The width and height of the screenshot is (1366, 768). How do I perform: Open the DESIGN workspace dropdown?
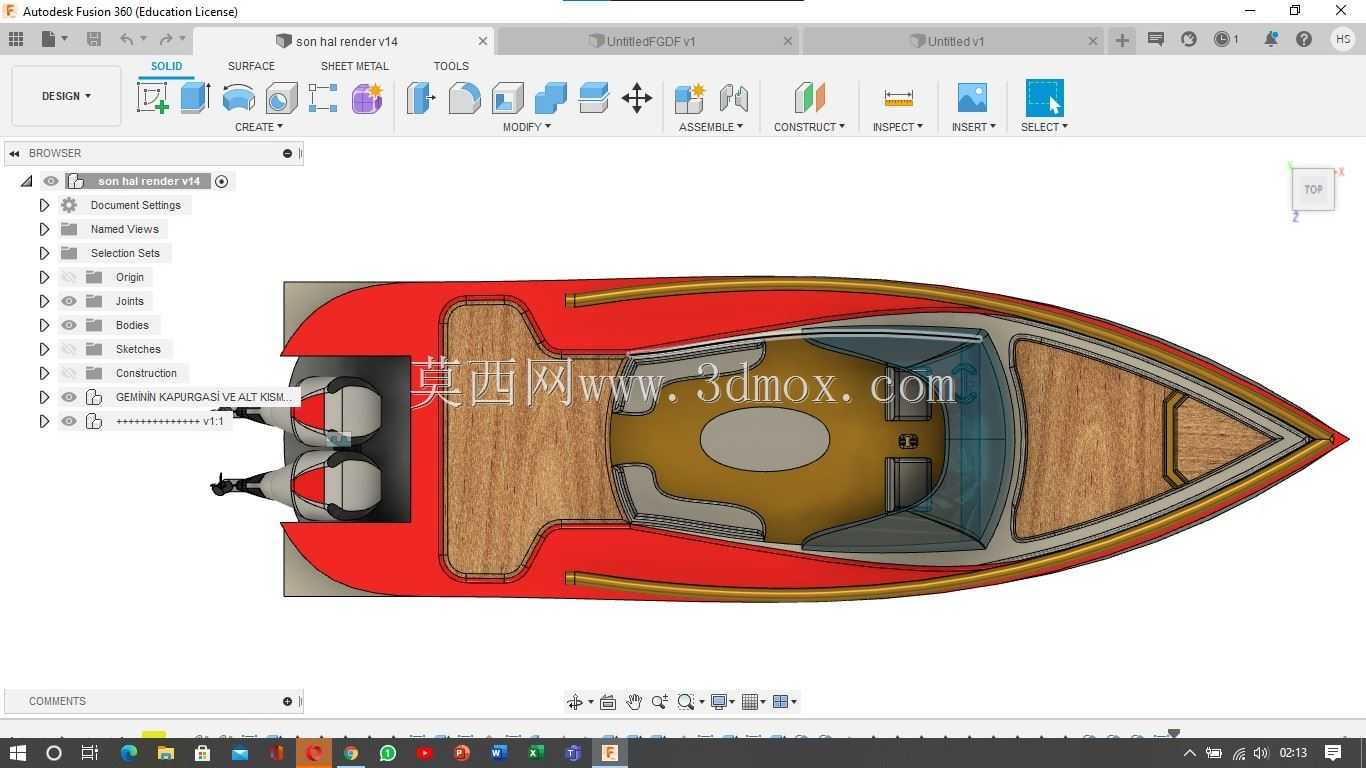pyautogui.click(x=66, y=96)
